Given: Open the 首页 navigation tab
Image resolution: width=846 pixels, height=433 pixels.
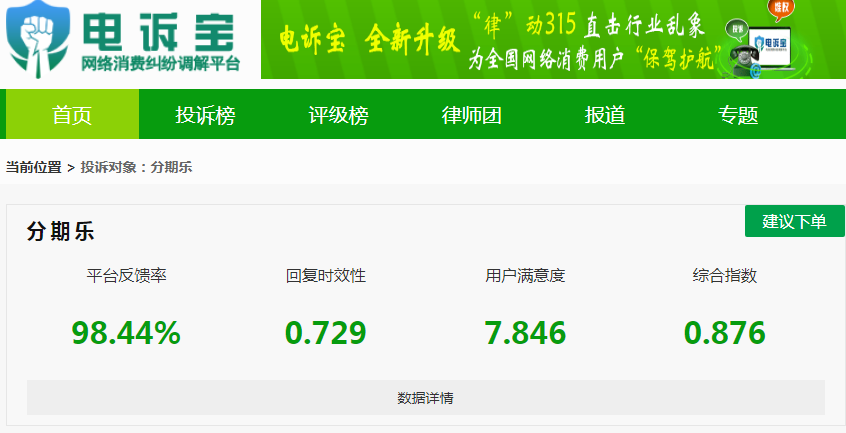Looking at the screenshot, I should pyautogui.click(x=72, y=114).
